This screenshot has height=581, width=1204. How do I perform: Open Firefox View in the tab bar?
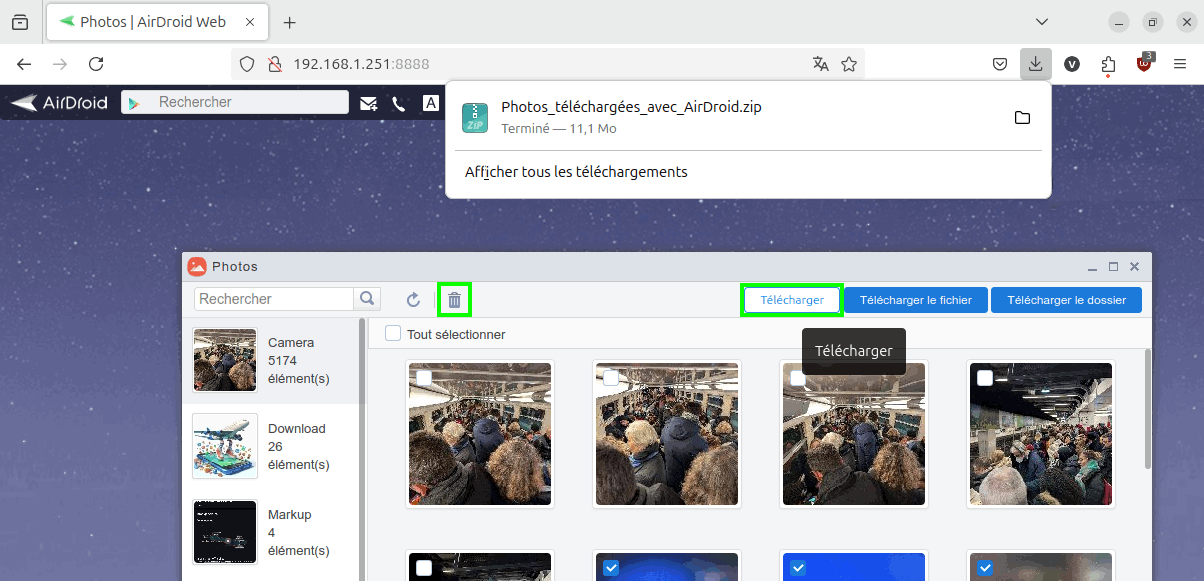click(20, 22)
